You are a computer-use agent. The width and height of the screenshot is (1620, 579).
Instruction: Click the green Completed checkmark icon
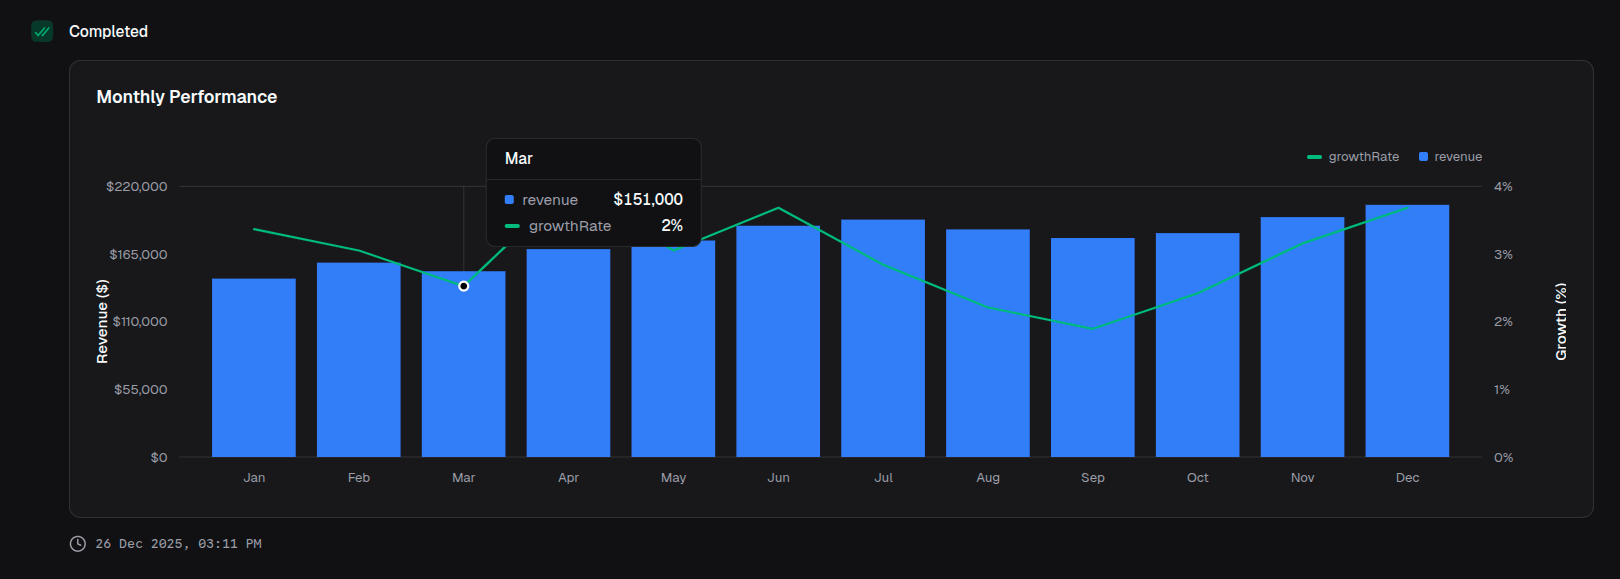[42, 32]
